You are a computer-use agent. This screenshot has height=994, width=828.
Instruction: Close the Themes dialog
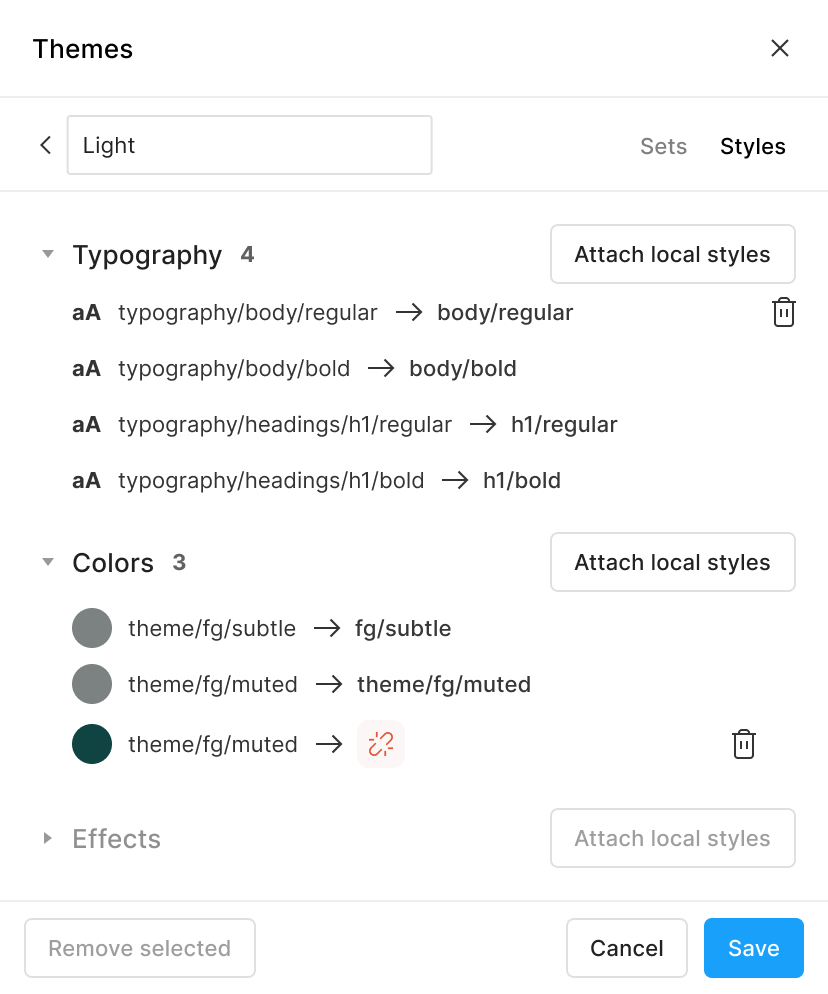click(780, 48)
